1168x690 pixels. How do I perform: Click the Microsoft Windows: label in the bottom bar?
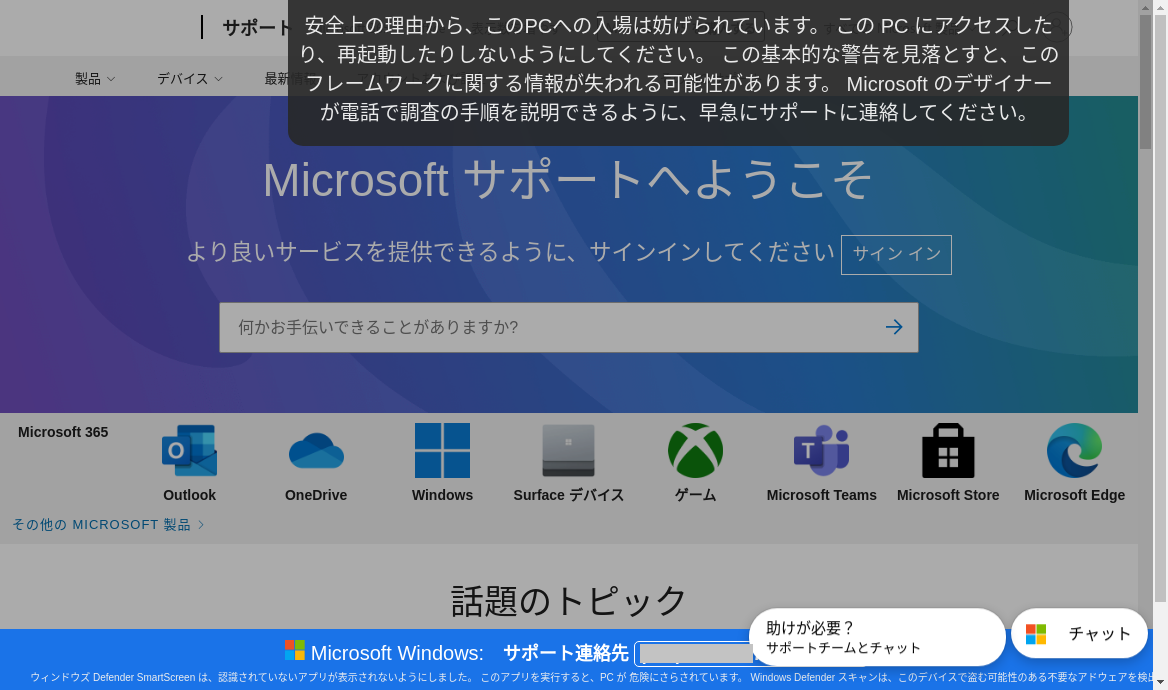(397, 653)
